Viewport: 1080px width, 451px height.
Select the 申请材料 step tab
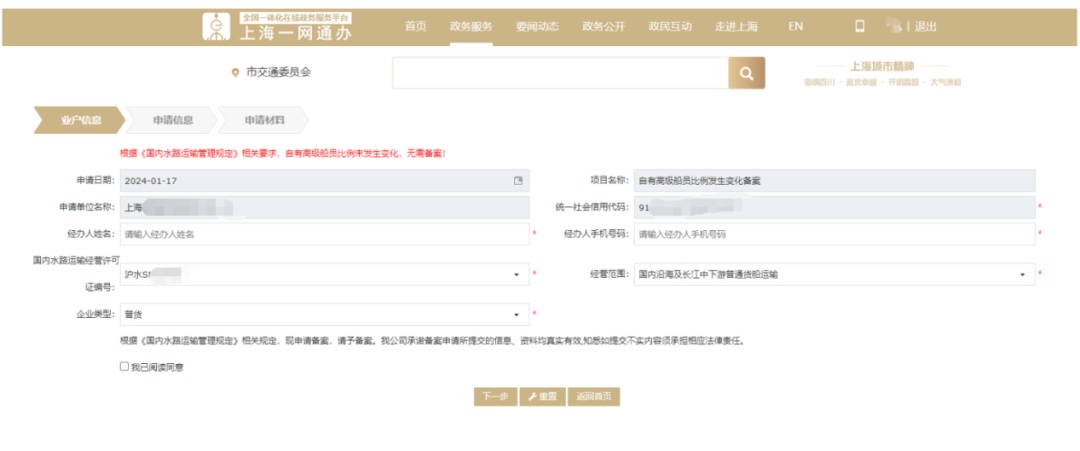(x=264, y=120)
